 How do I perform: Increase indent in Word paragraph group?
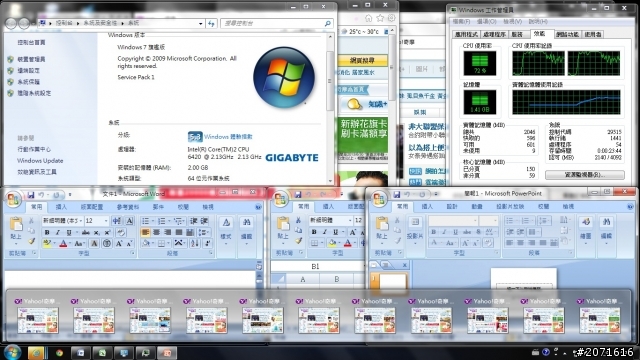coord(204,221)
